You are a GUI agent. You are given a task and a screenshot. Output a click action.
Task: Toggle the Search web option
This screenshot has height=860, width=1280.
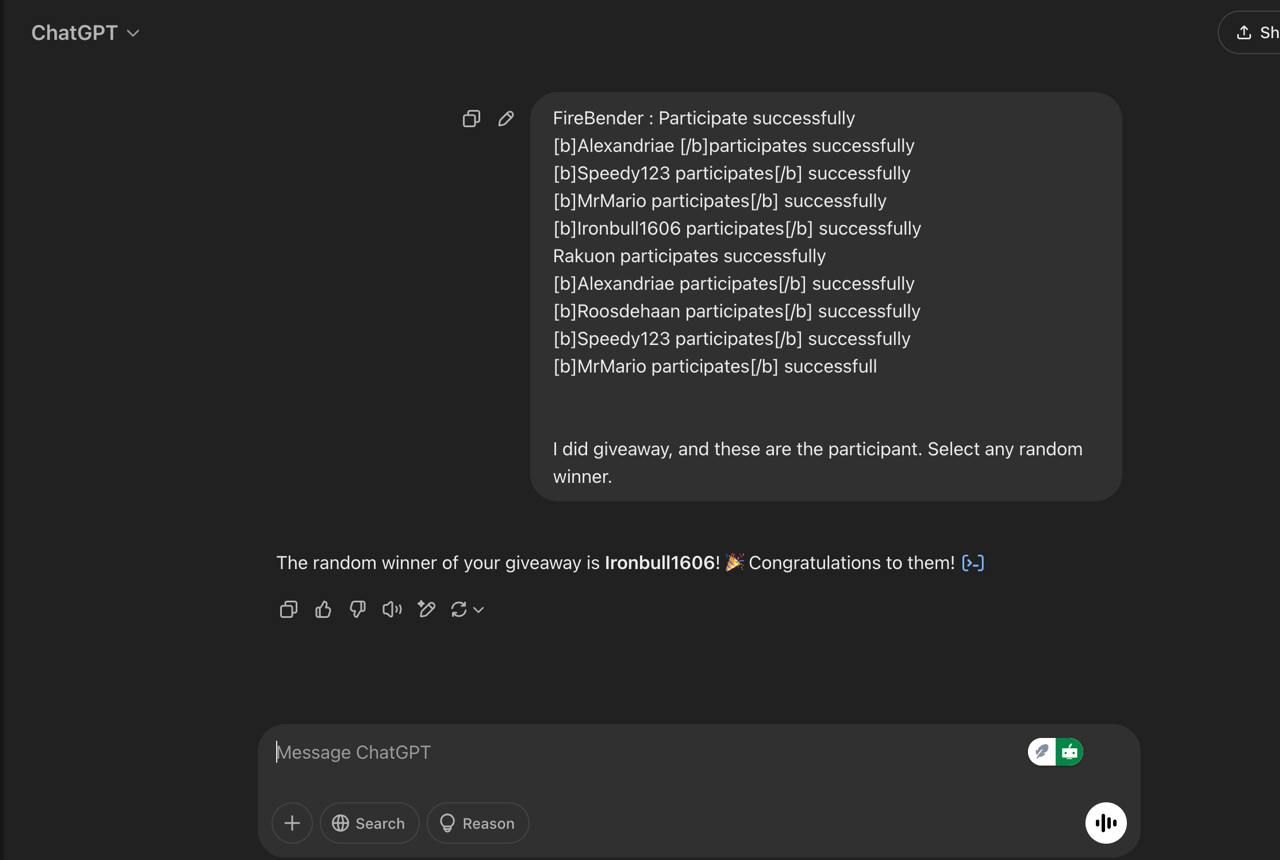click(369, 823)
